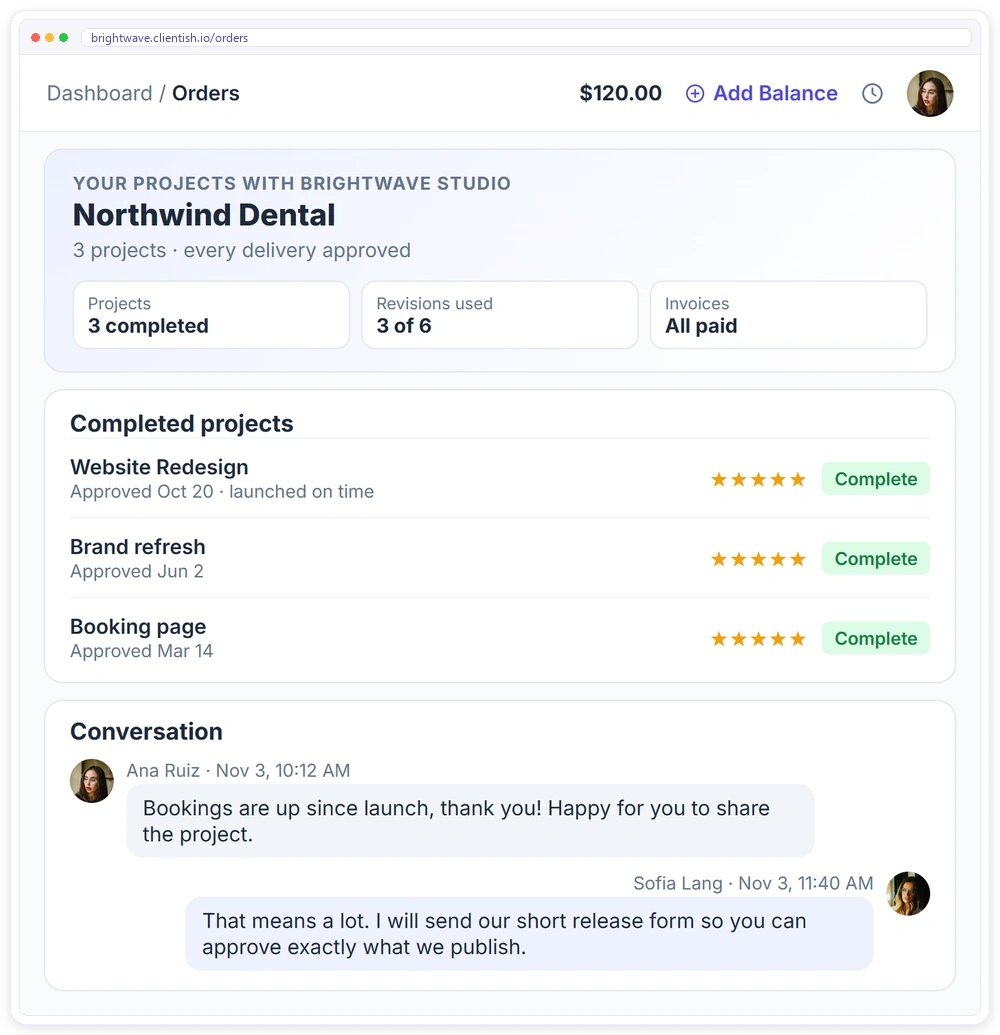The image size is (1000, 1035).
Task: Select the Revisions used 3 of 6 card
Action: pyautogui.click(x=500, y=315)
